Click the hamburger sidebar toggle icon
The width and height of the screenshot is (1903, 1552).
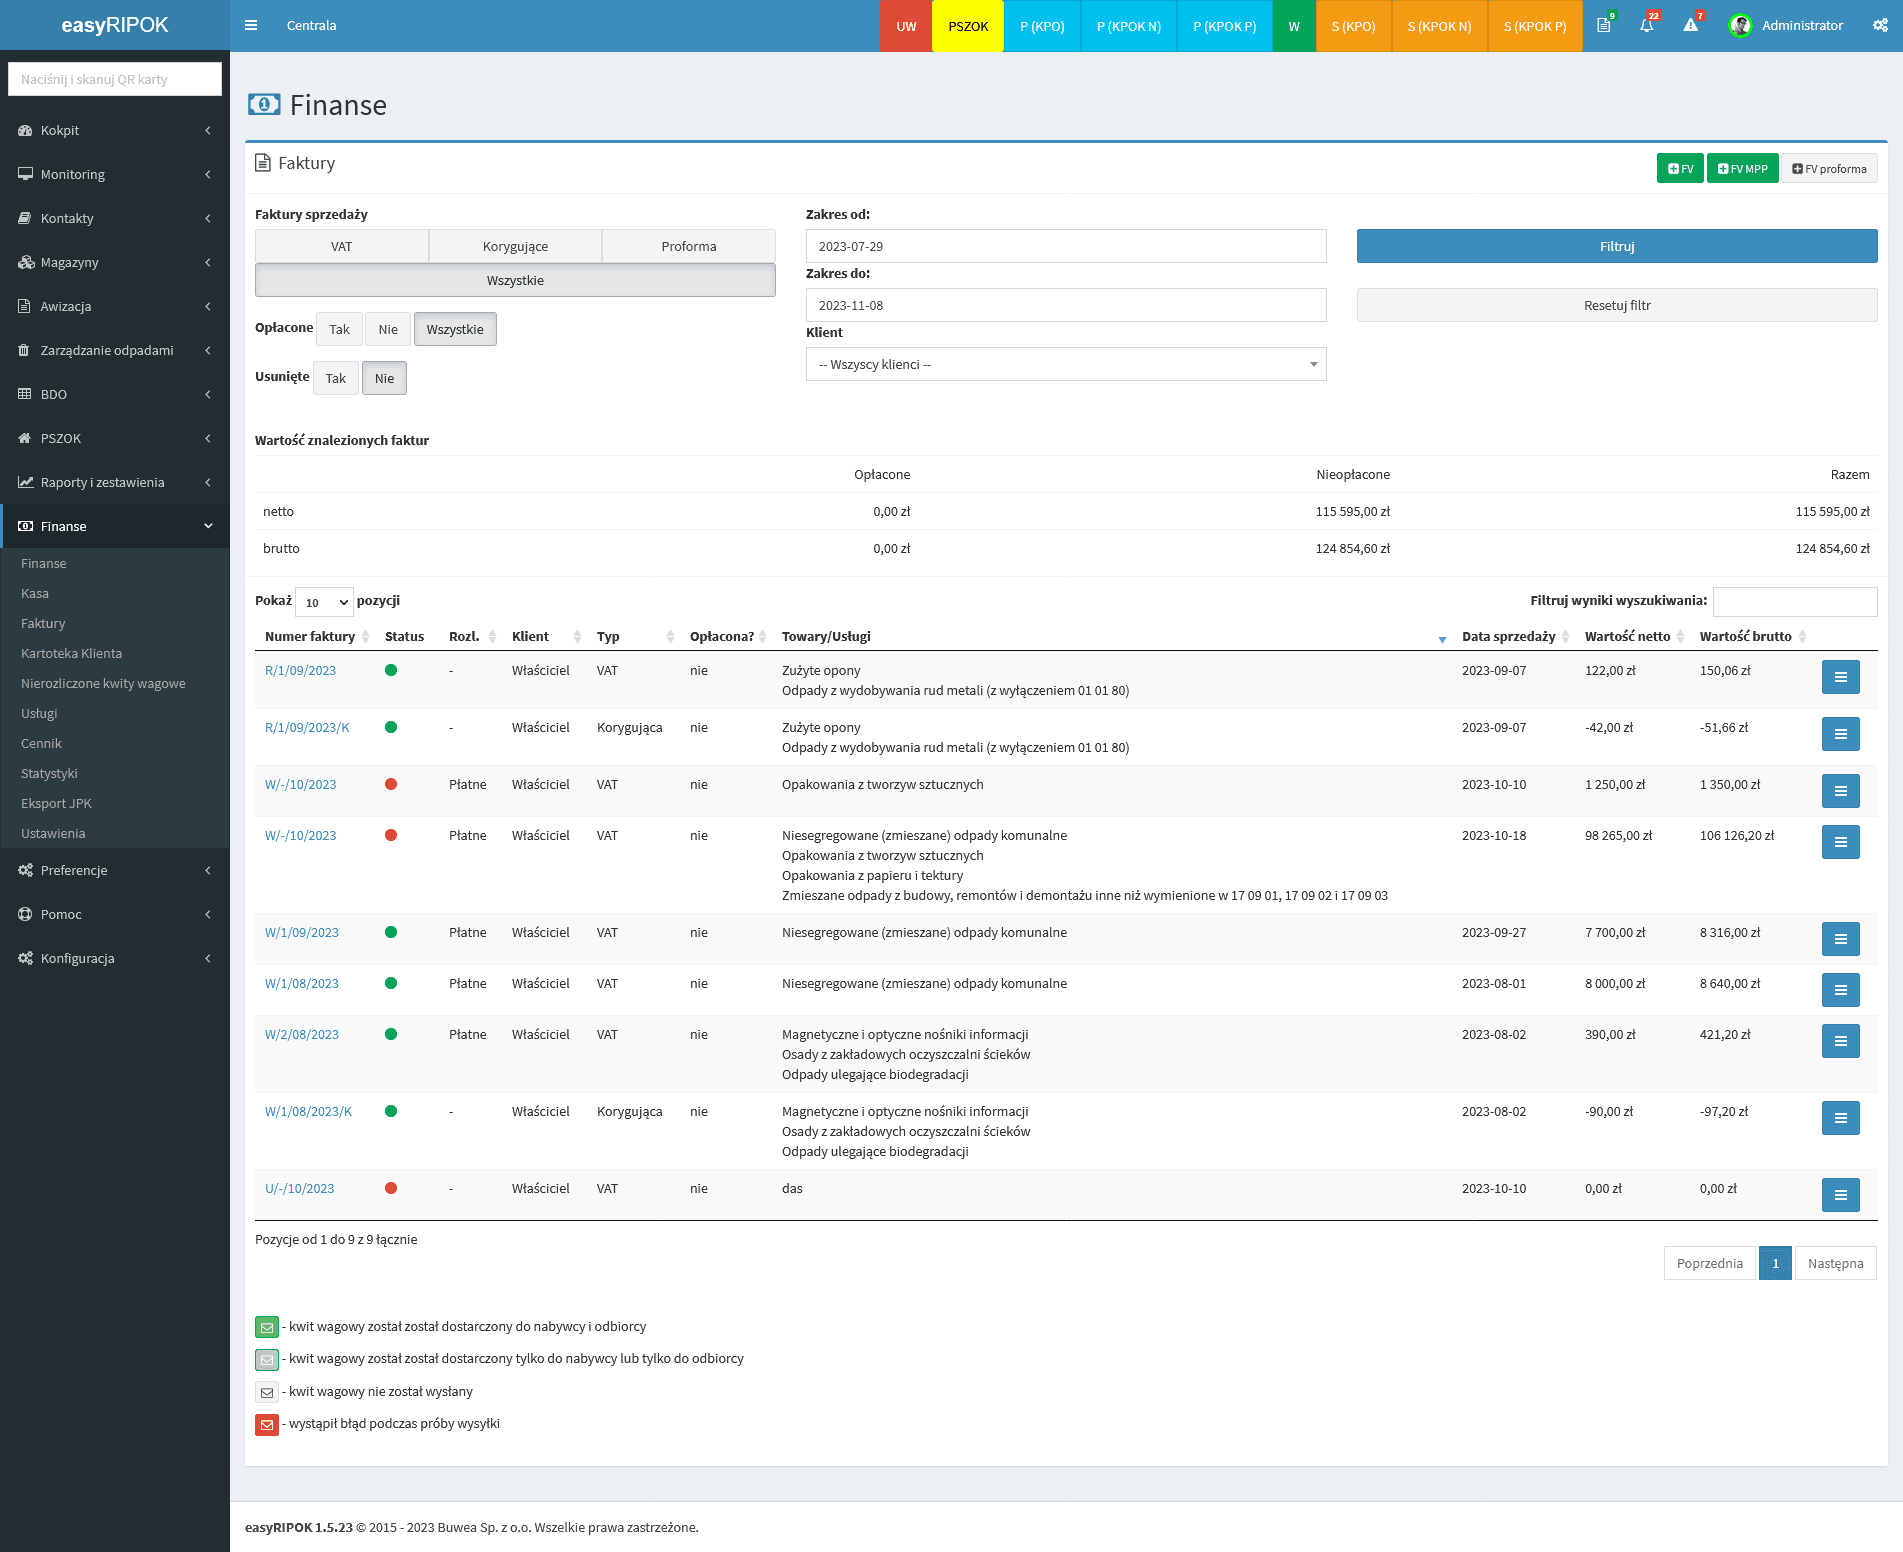(x=251, y=26)
